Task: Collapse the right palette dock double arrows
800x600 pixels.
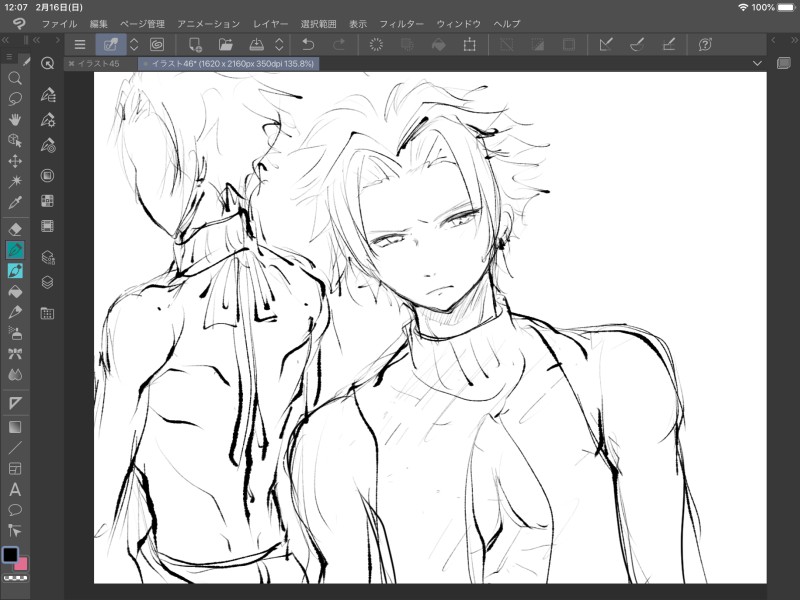Action: [794, 40]
